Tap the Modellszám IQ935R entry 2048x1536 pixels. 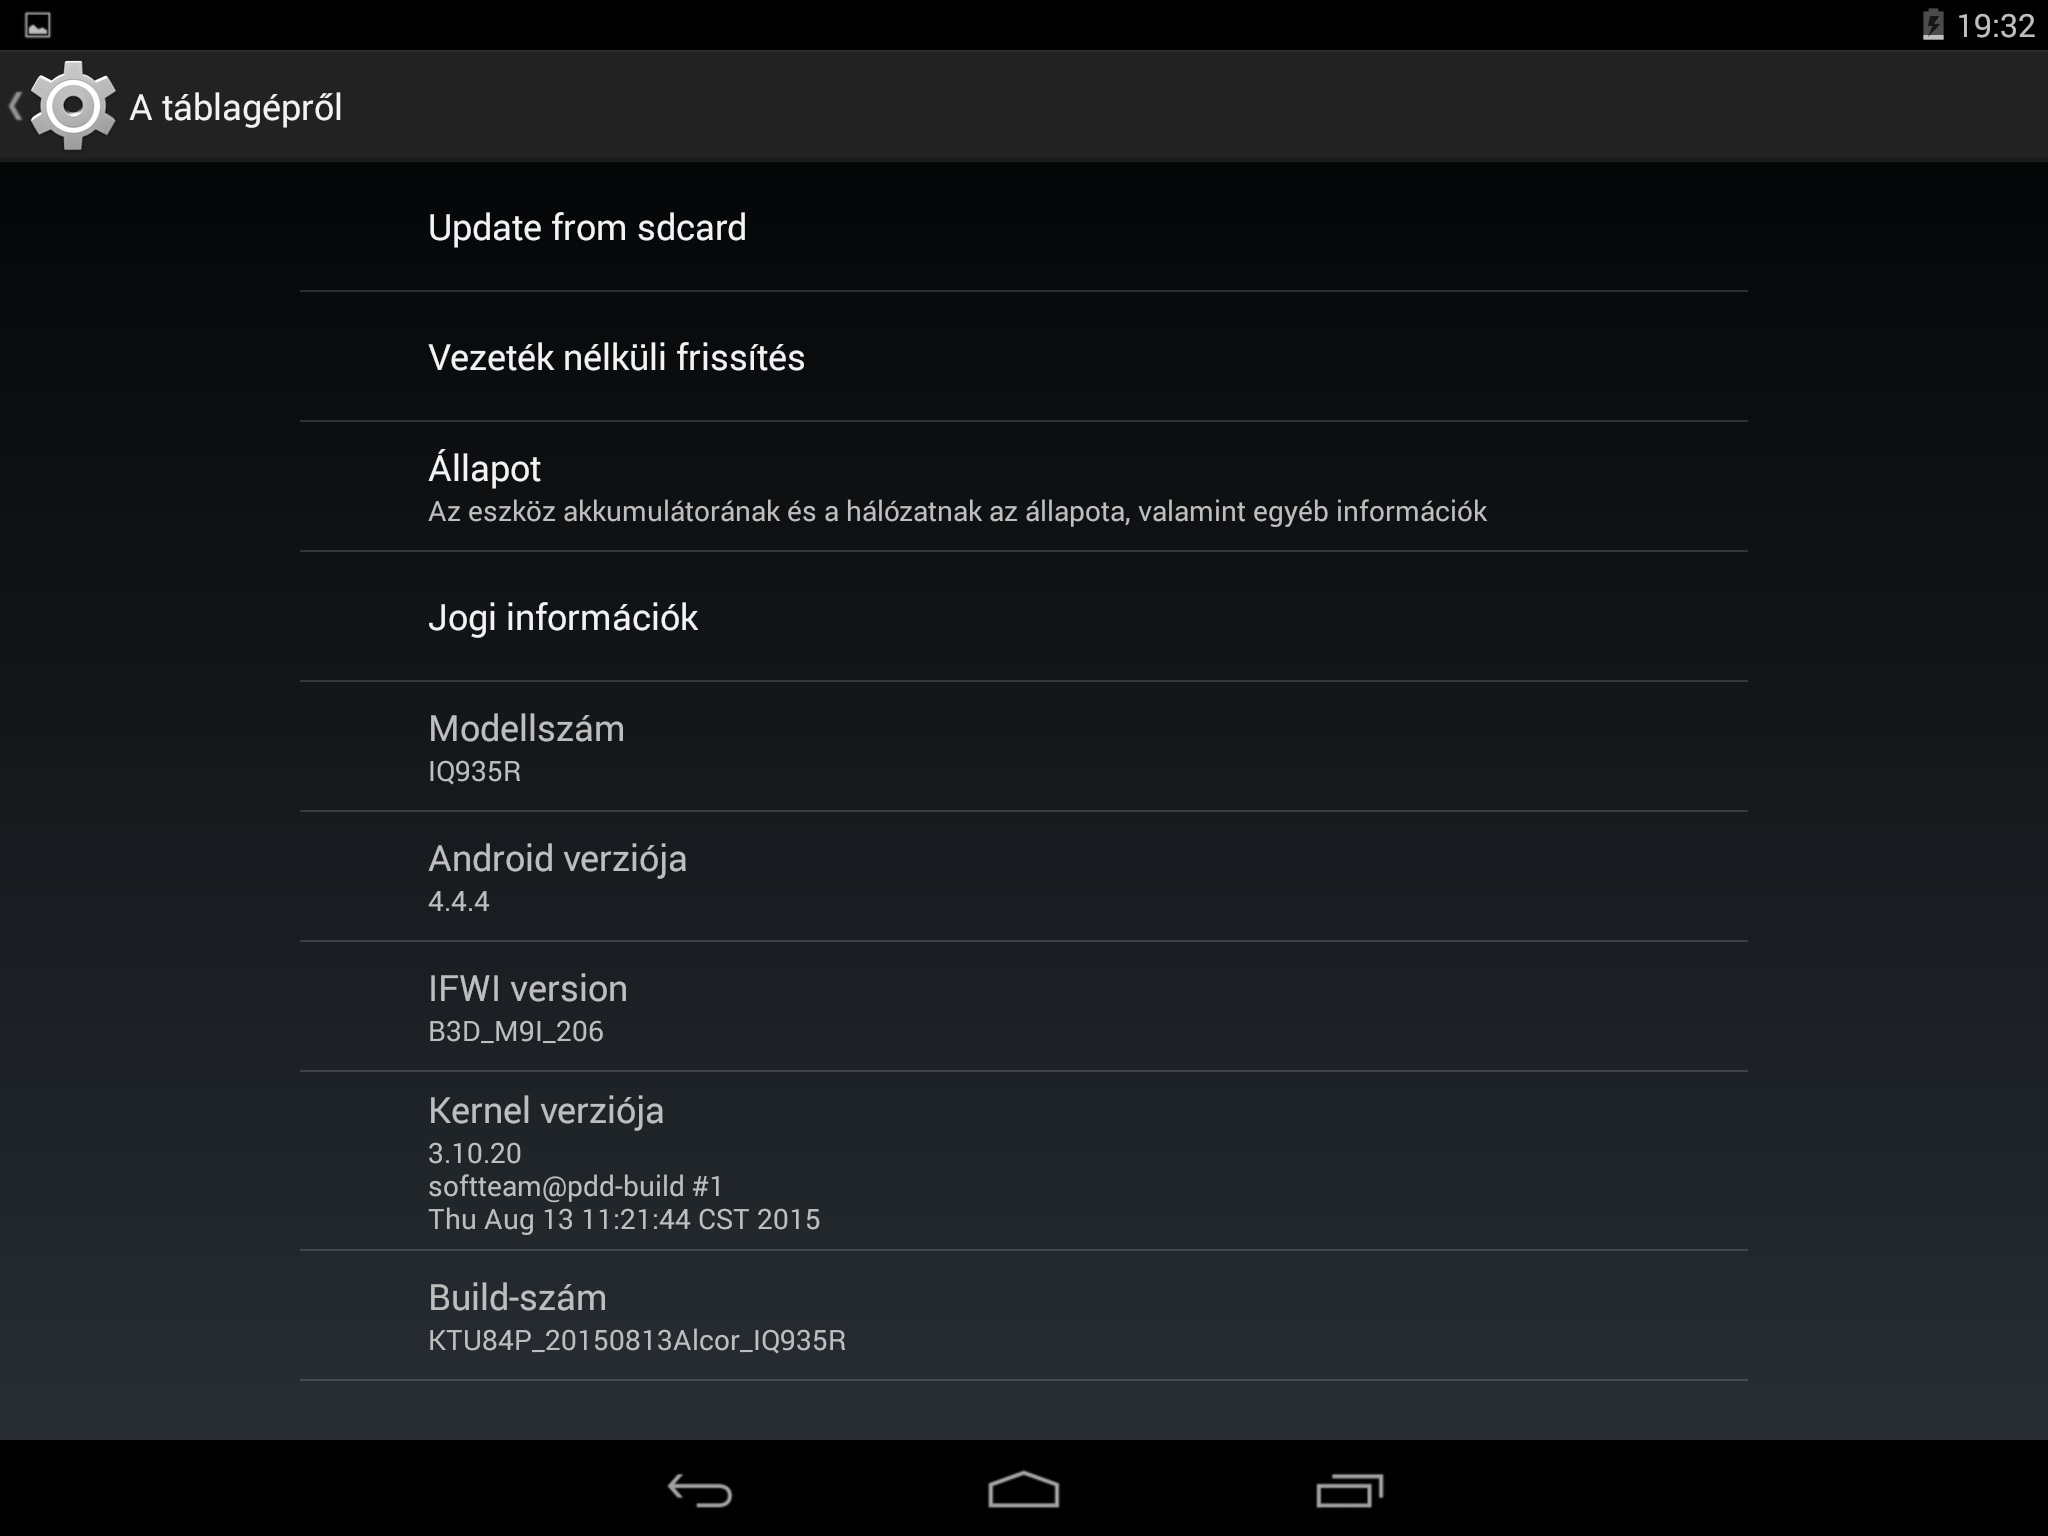point(1023,747)
